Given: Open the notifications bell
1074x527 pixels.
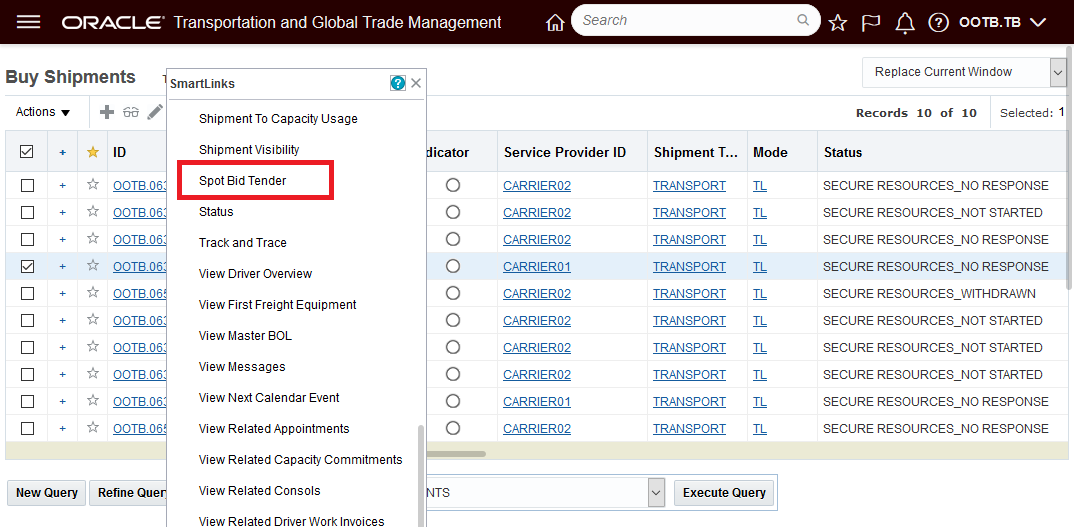Looking at the screenshot, I should pyautogui.click(x=905, y=22).
